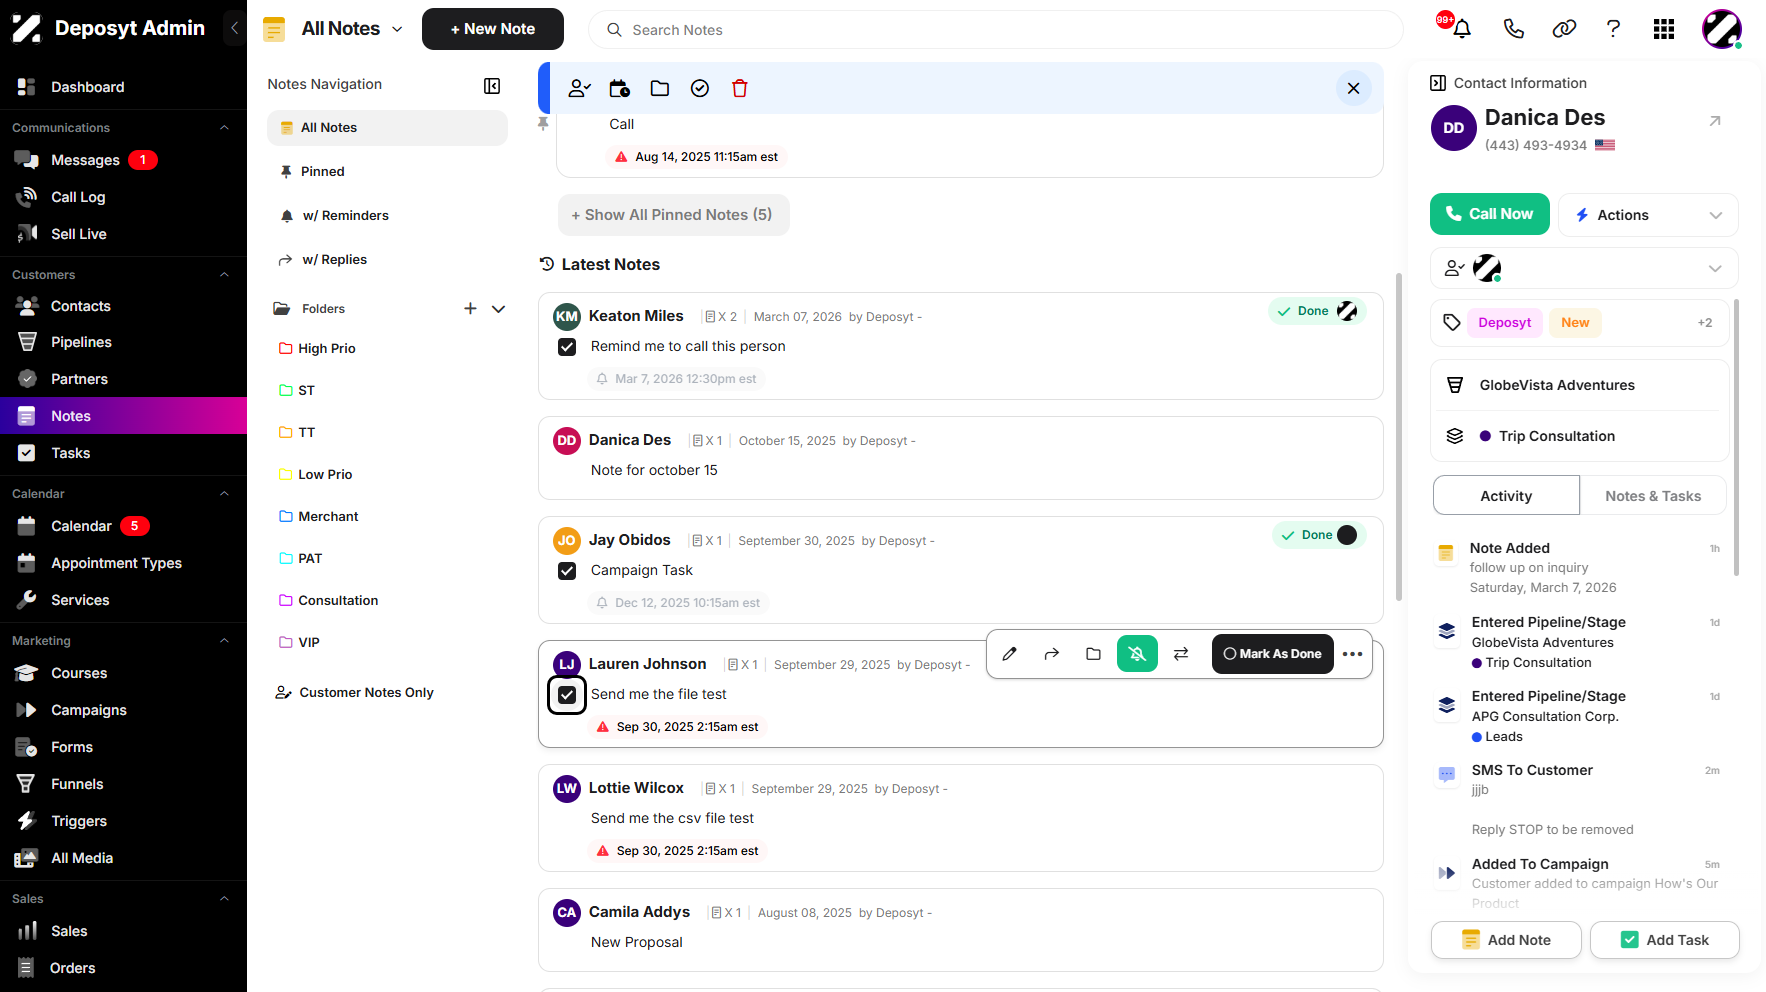This screenshot has height=992, width=1766.
Task: Select Pinned in Notes Navigation
Action: (387, 172)
